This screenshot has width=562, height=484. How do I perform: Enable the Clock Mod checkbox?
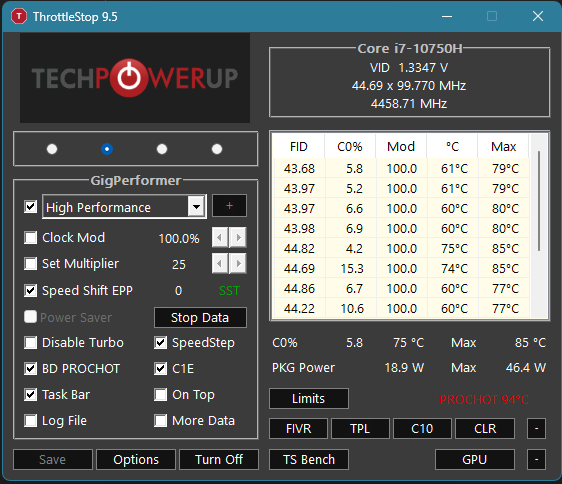pos(30,237)
